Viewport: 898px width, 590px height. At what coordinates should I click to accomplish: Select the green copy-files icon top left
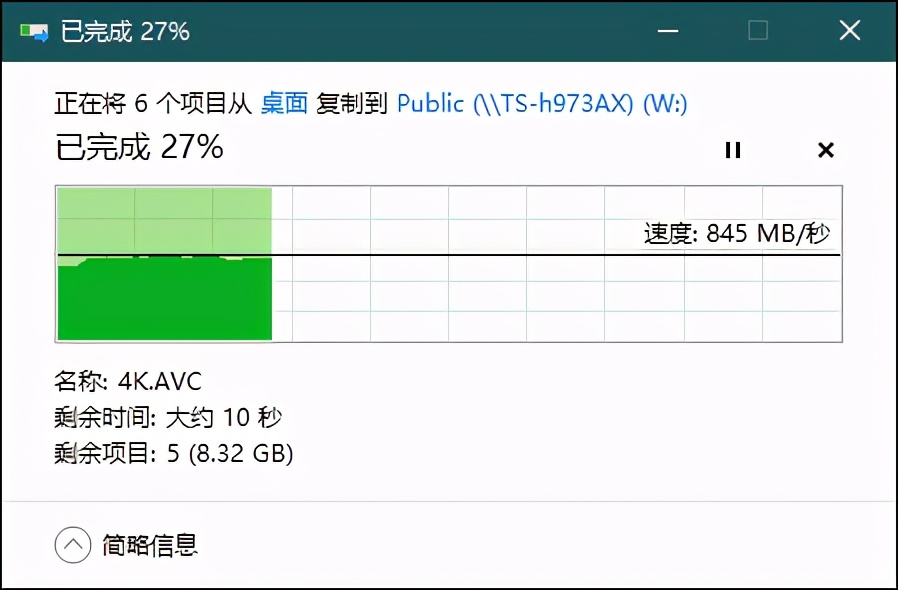[x=35, y=29]
